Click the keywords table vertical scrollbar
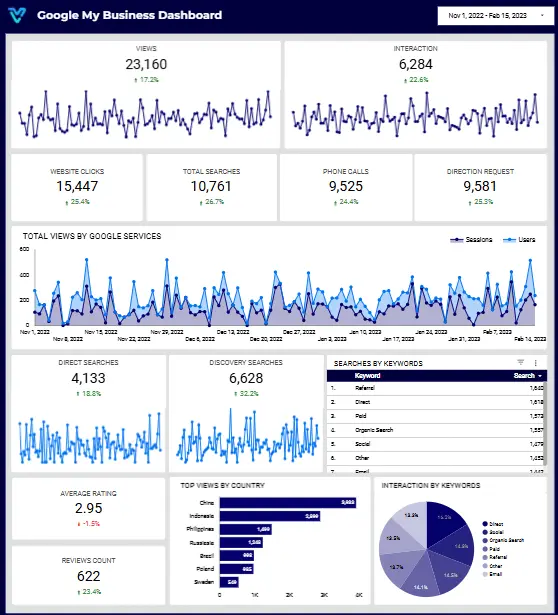This screenshot has height=615, width=558. coord(545,424)
